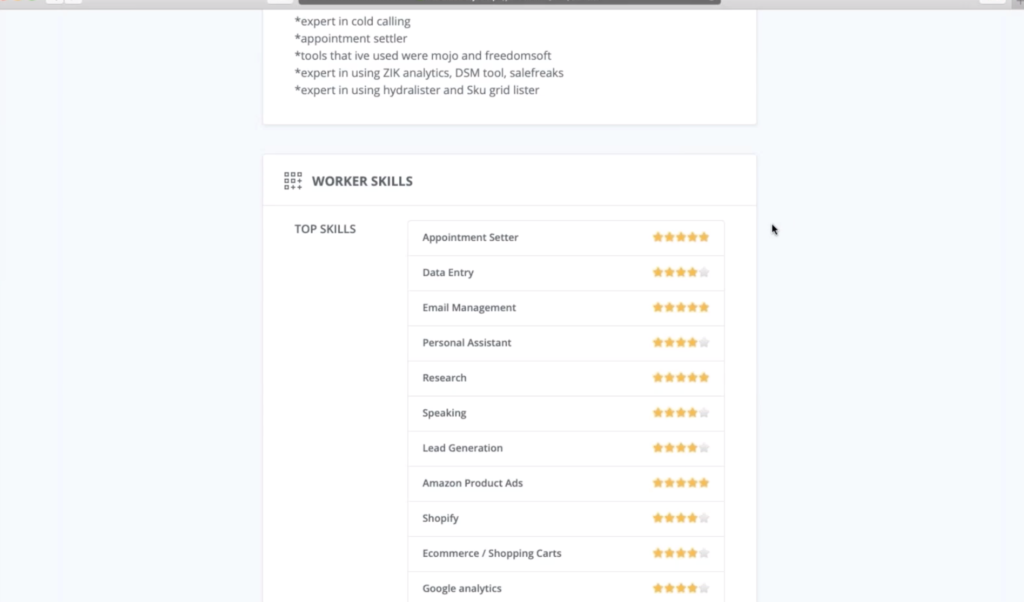Click the WORKER SKILLS section heading
The width and height of the screenshot is (1024, 602).
(x=362, y=182)
